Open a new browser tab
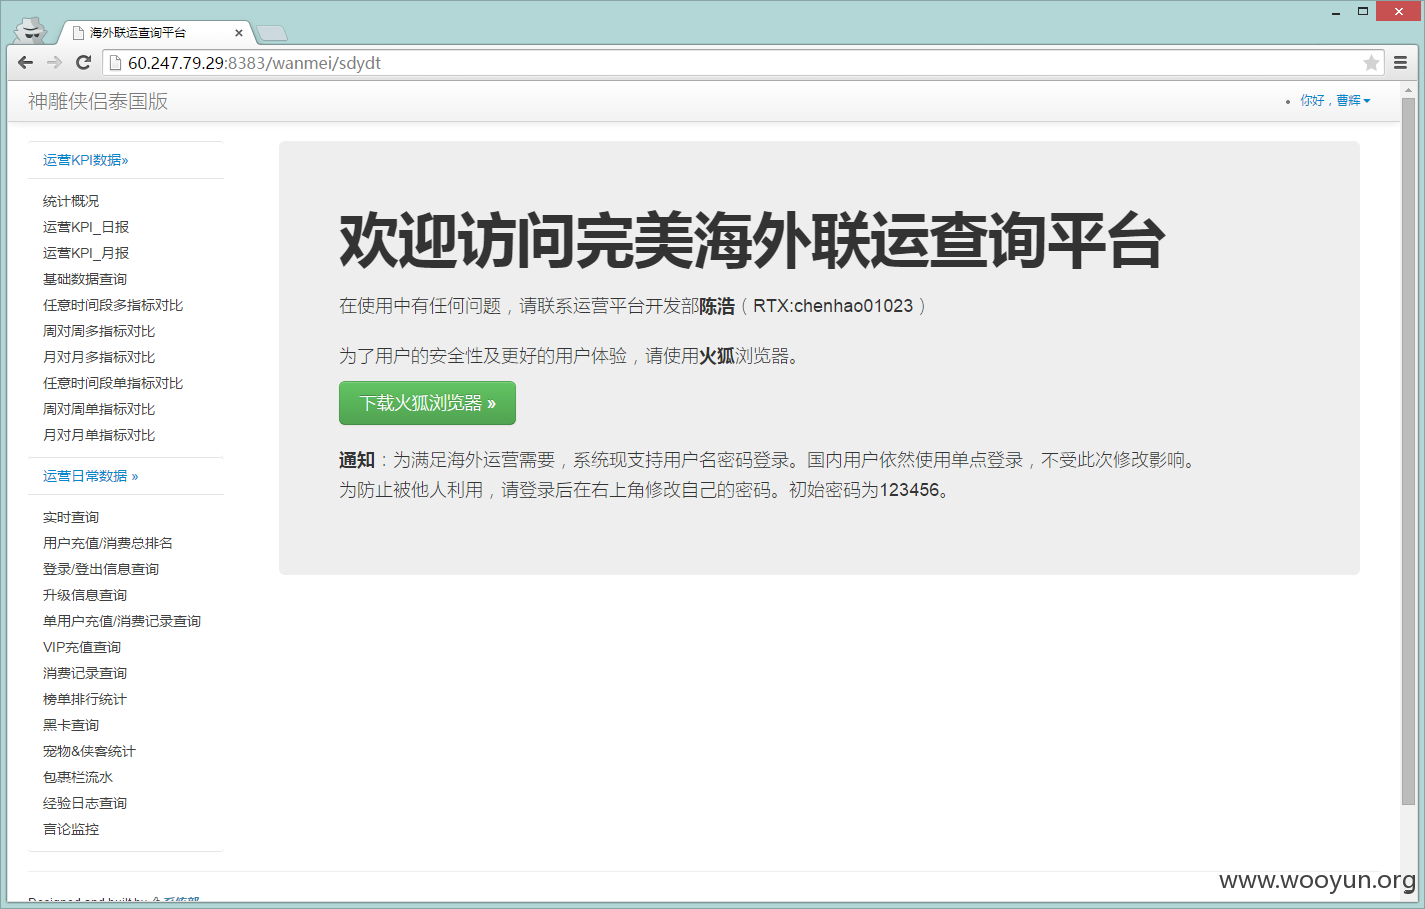Image resolution: width=1425 pixels, height=909 pixels. [271, 33]
